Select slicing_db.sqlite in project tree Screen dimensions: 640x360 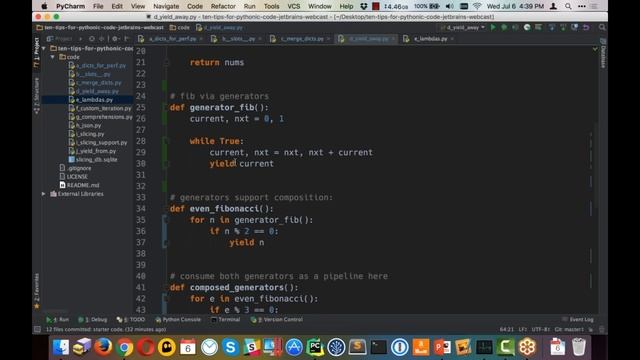pos(96,160)
